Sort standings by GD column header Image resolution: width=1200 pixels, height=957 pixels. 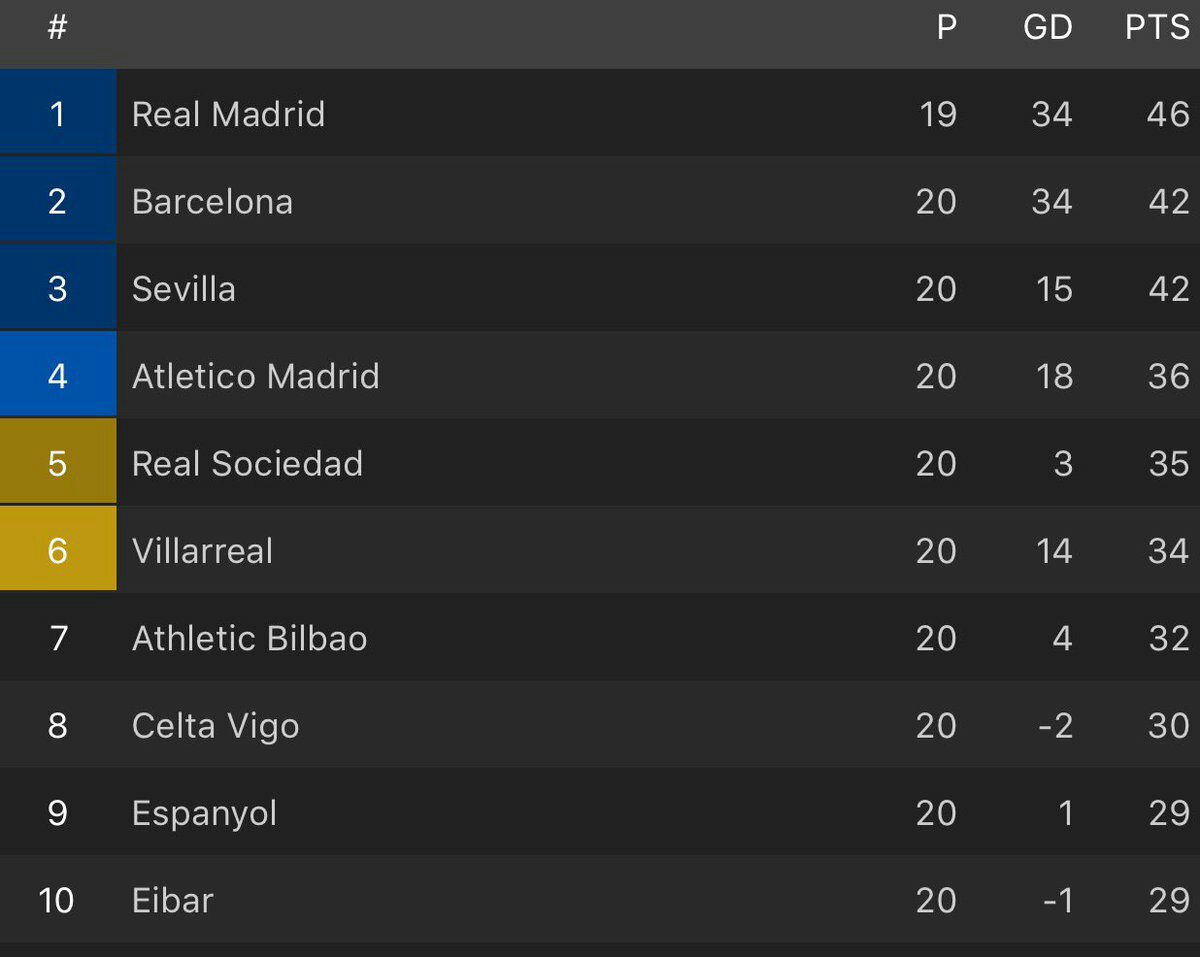[1047, 28]
